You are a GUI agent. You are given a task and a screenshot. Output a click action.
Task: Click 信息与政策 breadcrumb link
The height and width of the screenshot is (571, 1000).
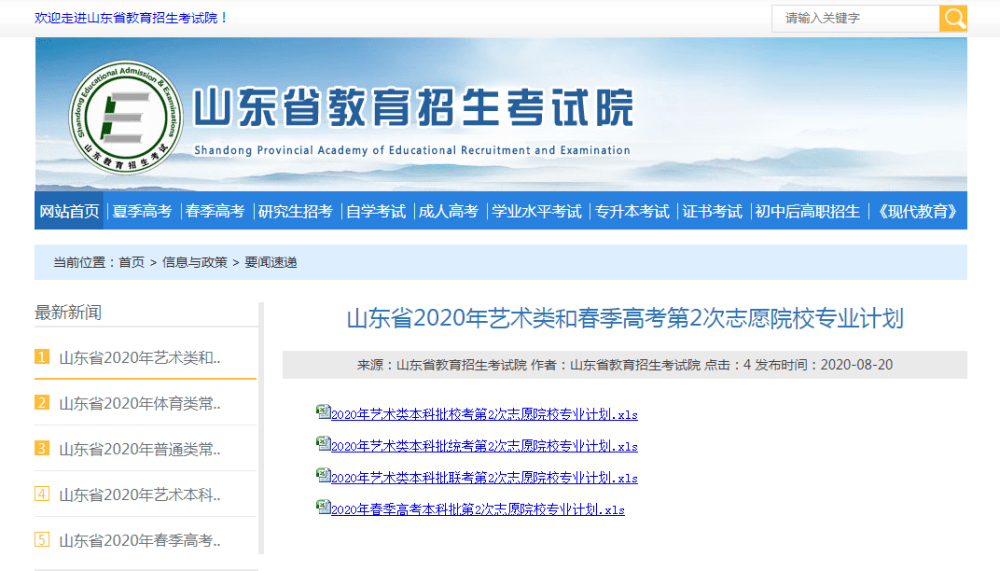195,262
